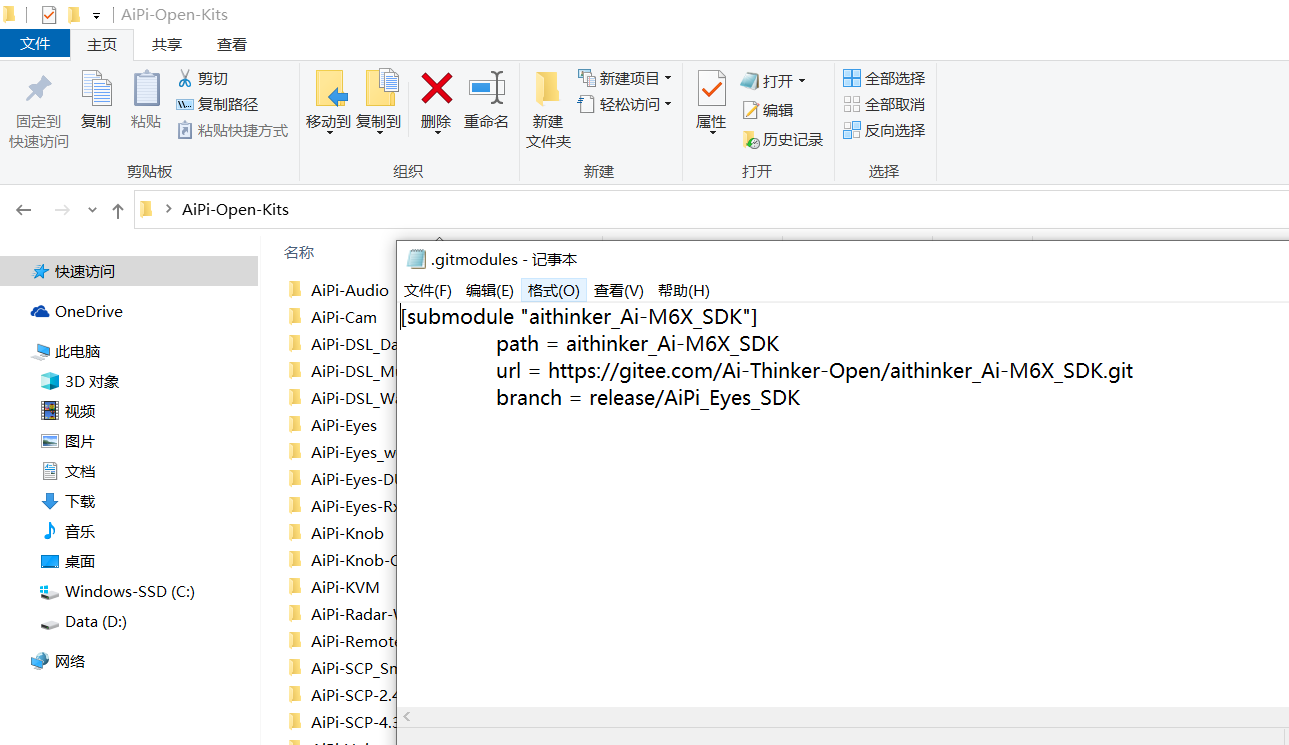Screen dimensions: 1289x745
Task: Select the AiPi-Eyes folder
Action: (x=333, y=425)
